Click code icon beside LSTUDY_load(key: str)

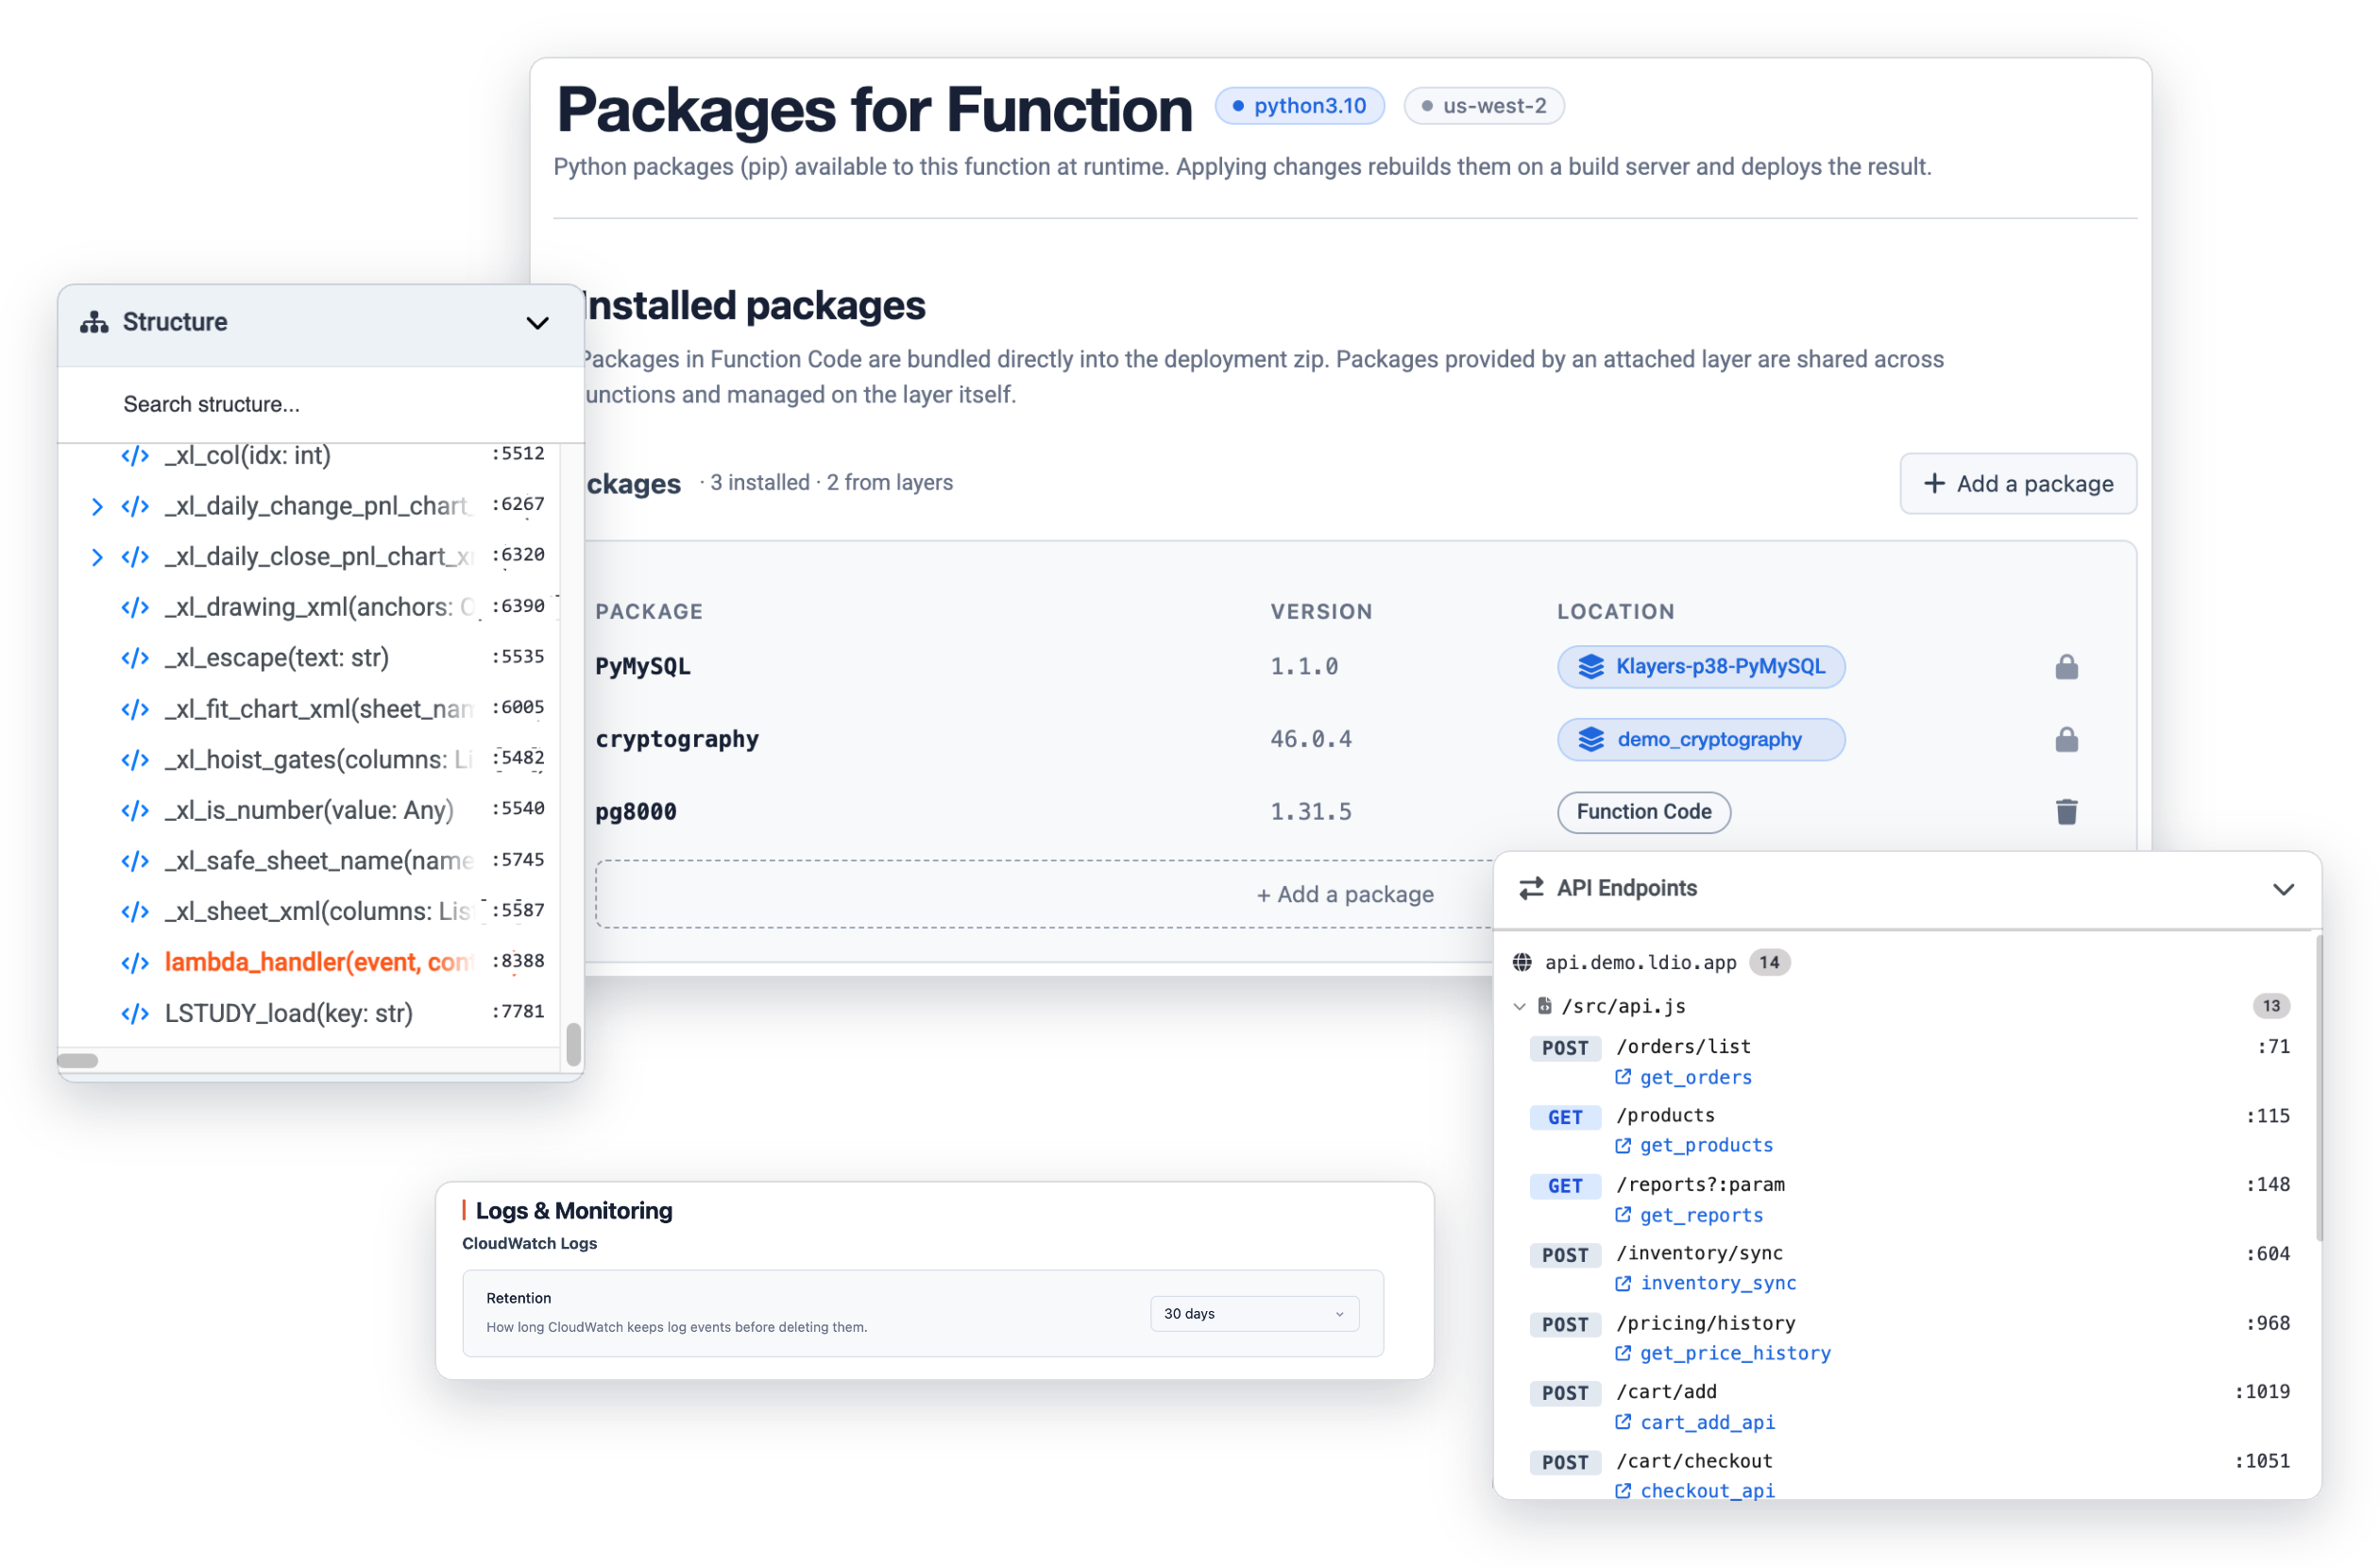[135, 1014]
